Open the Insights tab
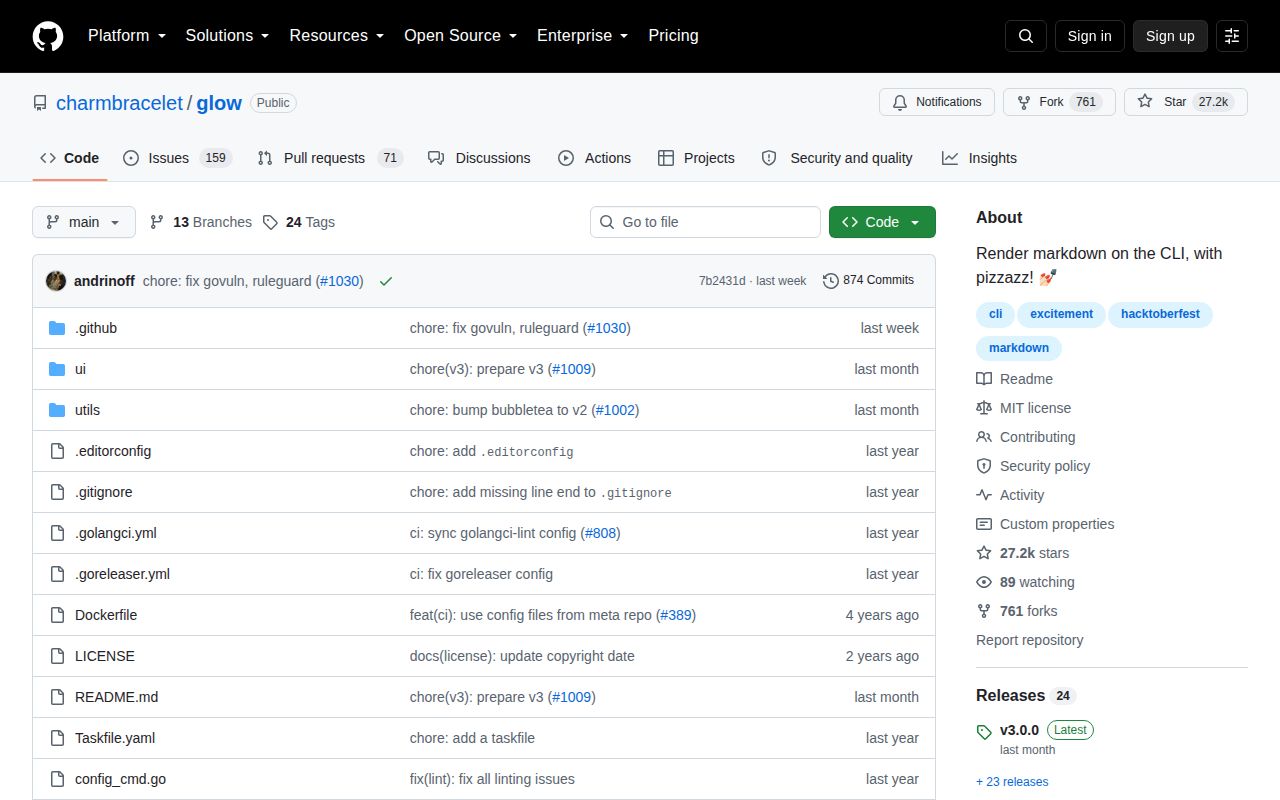 (x=979, y=158)
